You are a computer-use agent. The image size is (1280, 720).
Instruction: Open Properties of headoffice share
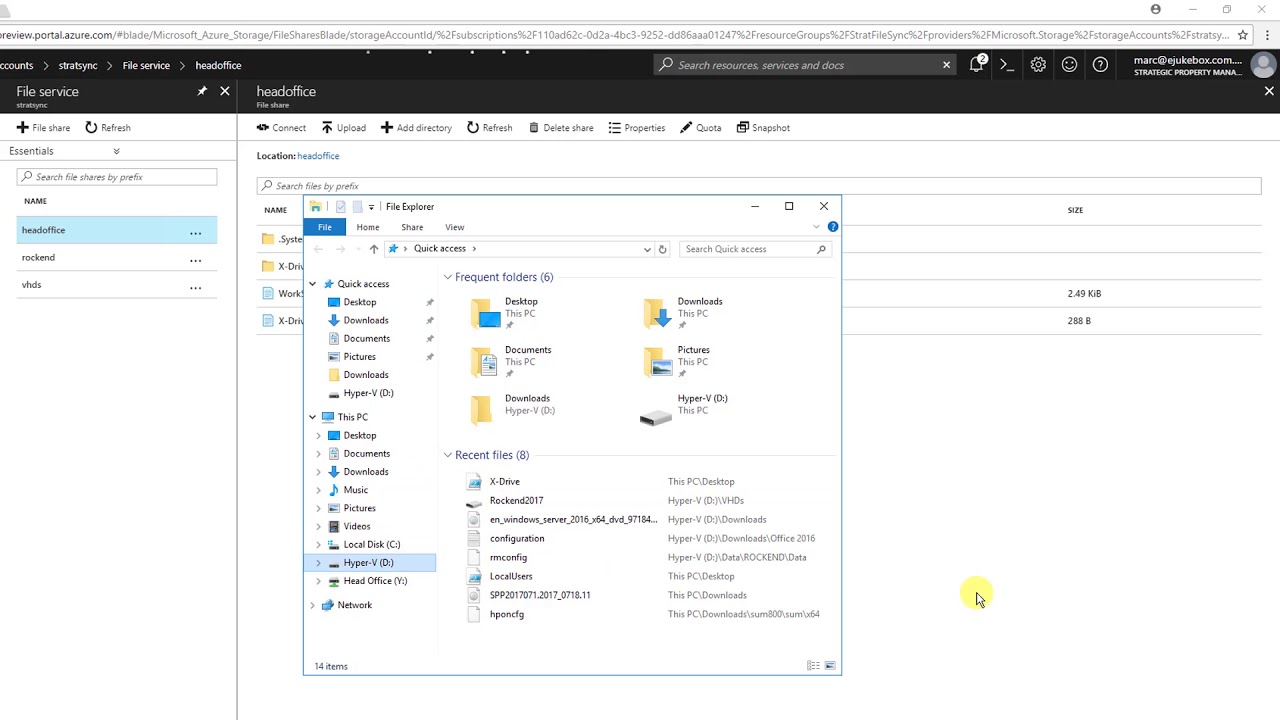click(636, 128)
